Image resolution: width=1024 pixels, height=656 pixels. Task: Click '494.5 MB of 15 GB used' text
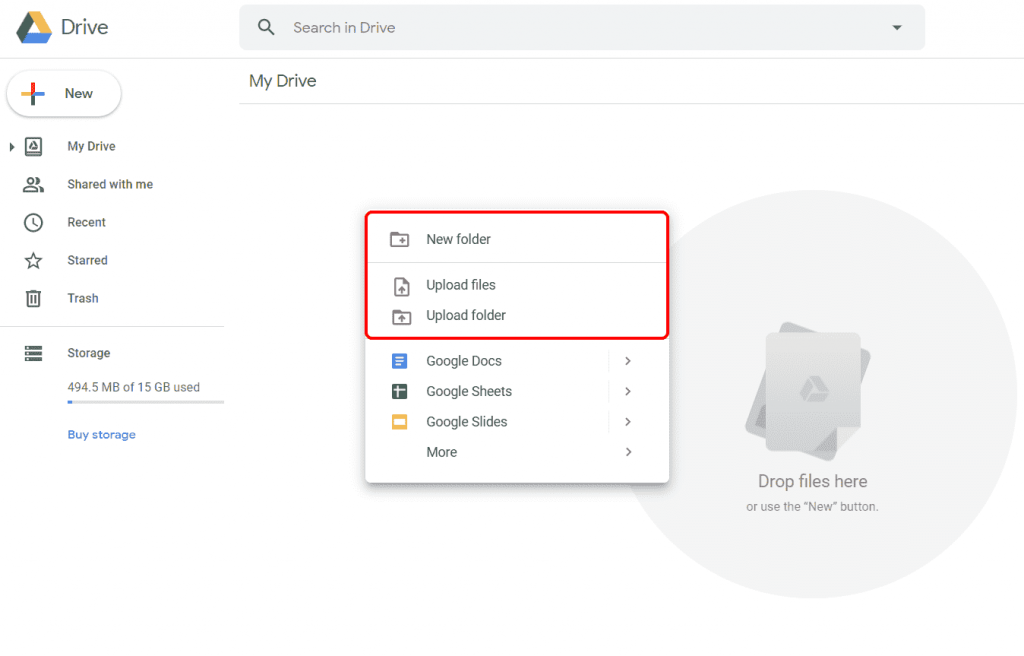[134, 387]
